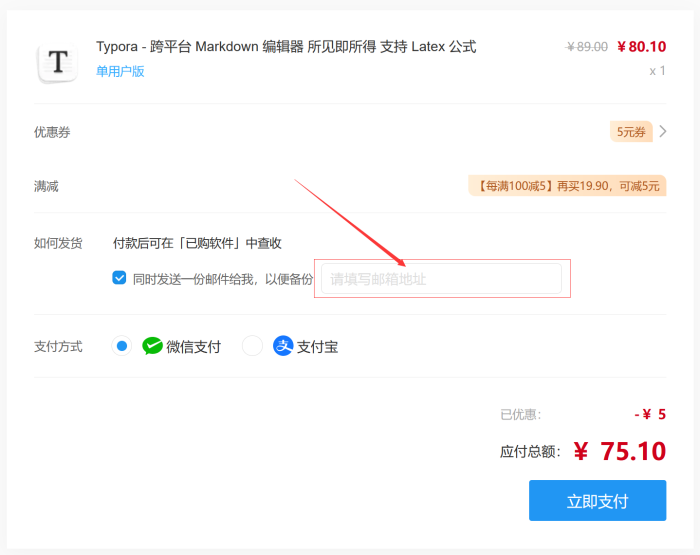Click the WeChat Pay green logo
The height and width of the screenshot is (555, 700).
click(152, 346)
